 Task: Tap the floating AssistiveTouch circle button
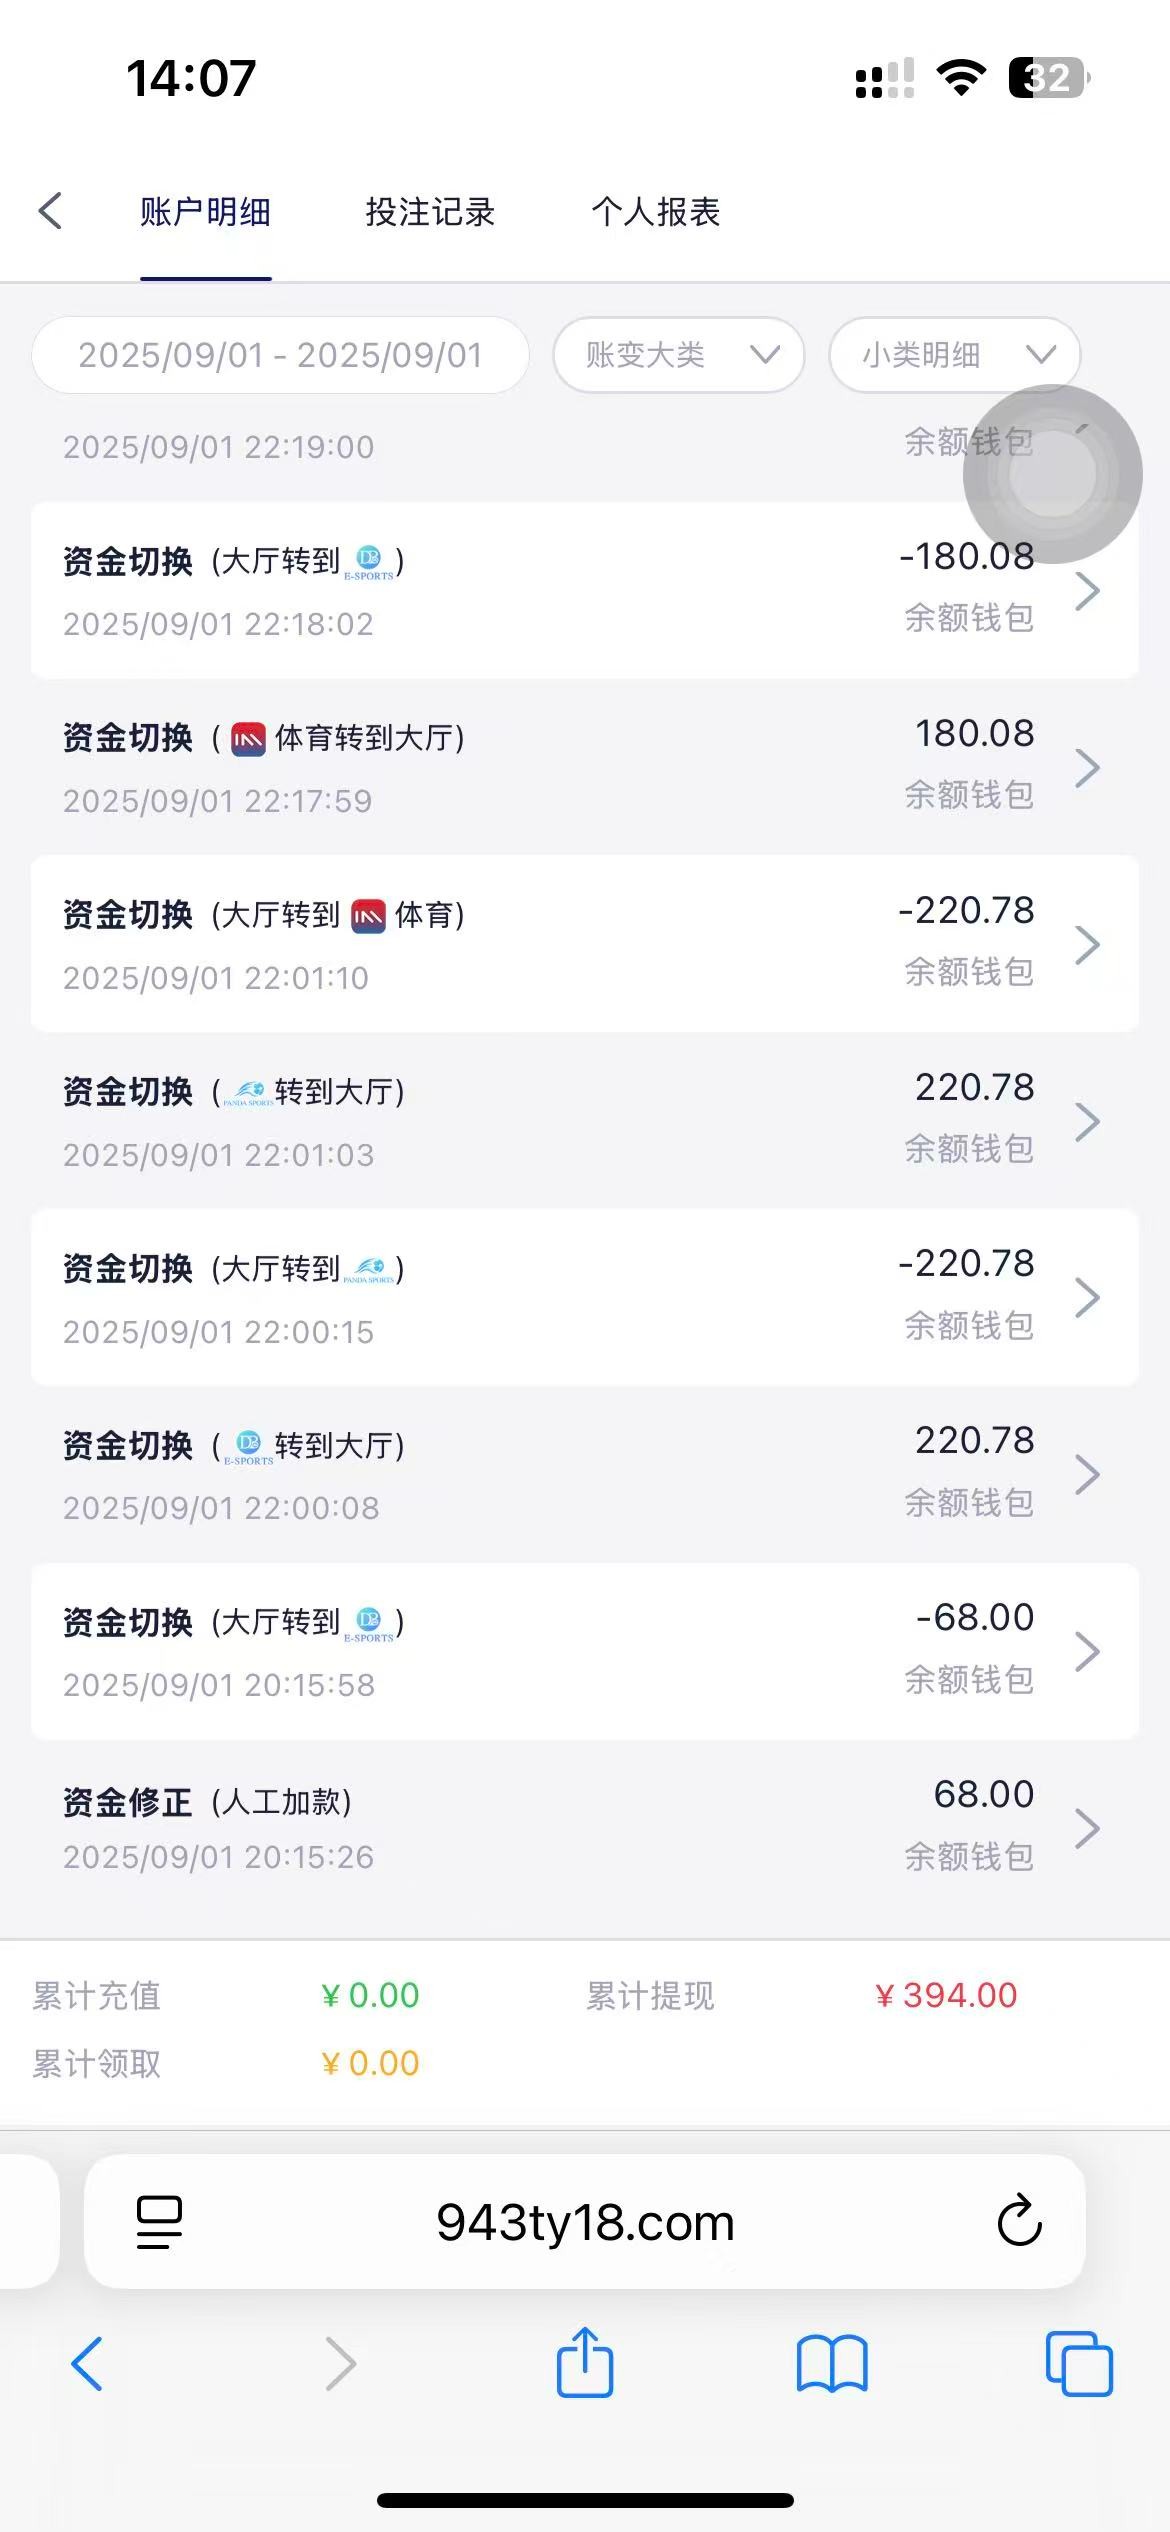click(x=1052, y=474)
